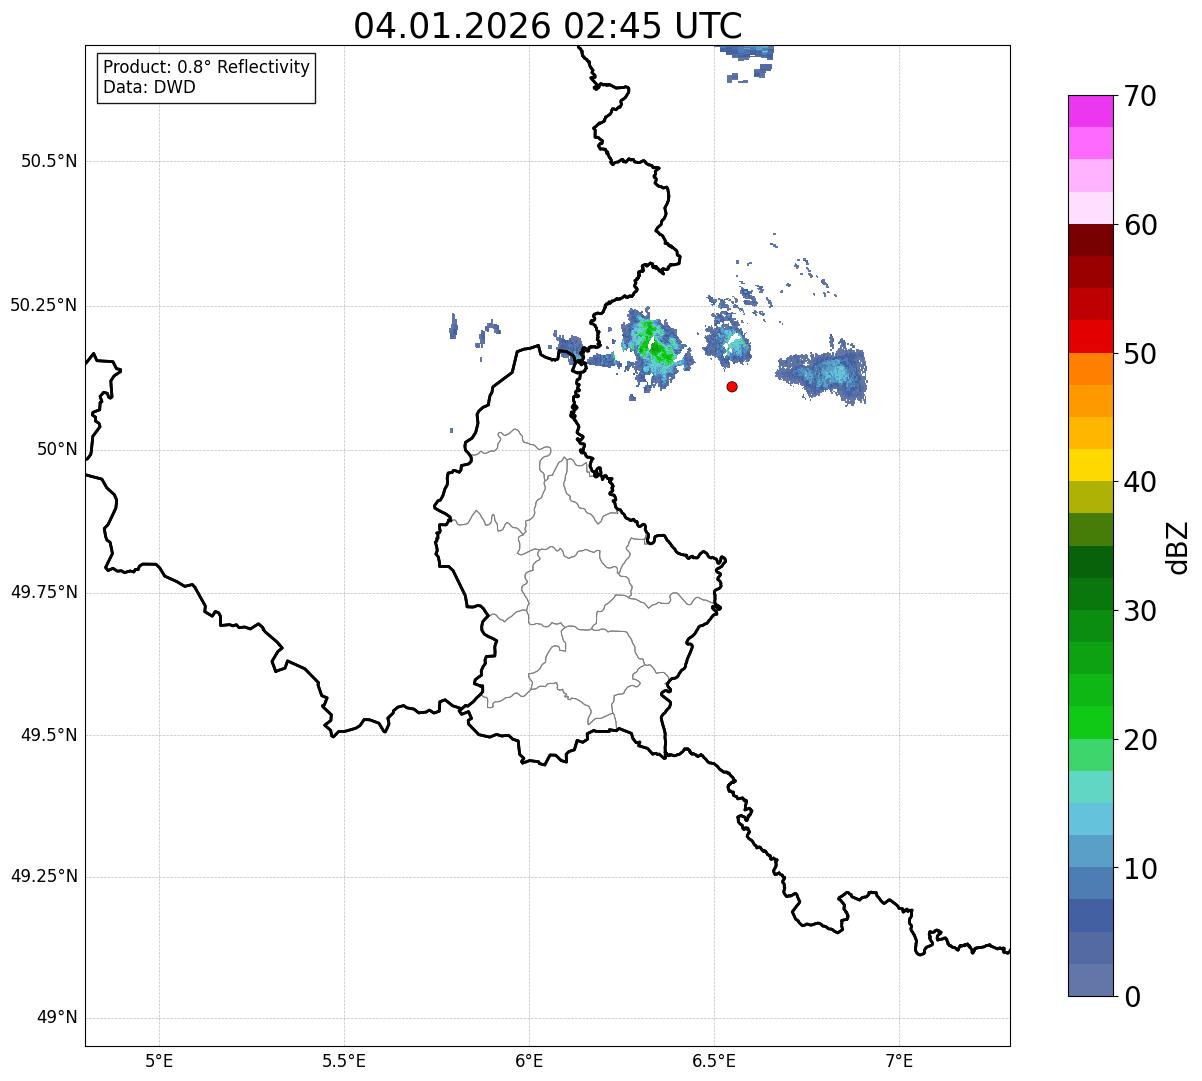This screenshot has height=1081, width=1202.
Task: Click the Data: DWD label
Action: coord(150,87)
